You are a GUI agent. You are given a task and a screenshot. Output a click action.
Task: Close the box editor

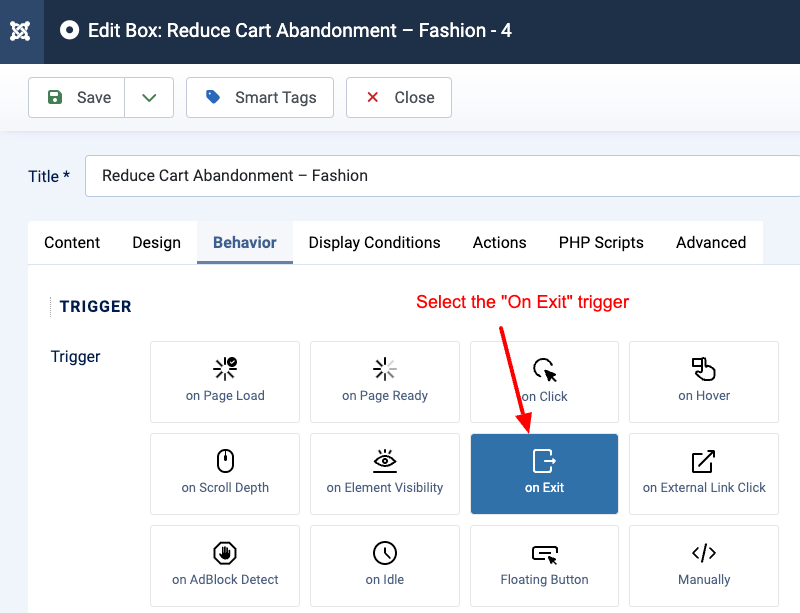tap(398, 97)
